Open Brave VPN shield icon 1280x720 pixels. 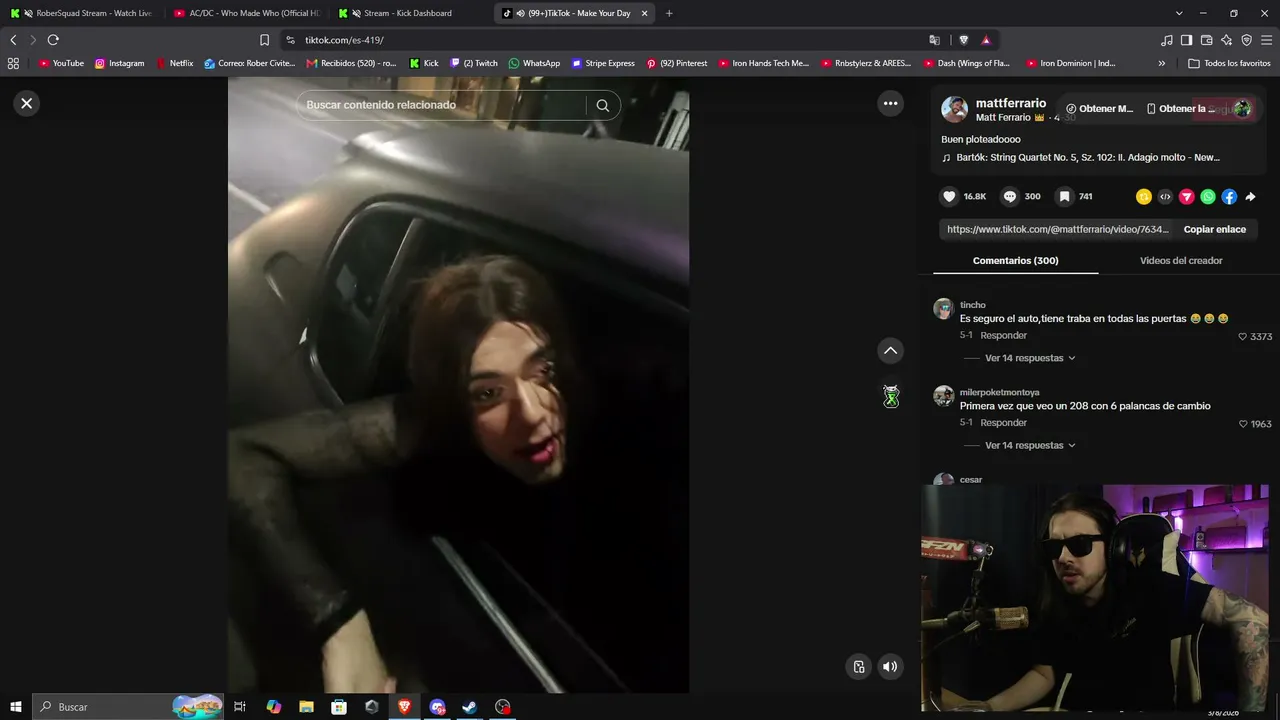(x=1246, y=40)
